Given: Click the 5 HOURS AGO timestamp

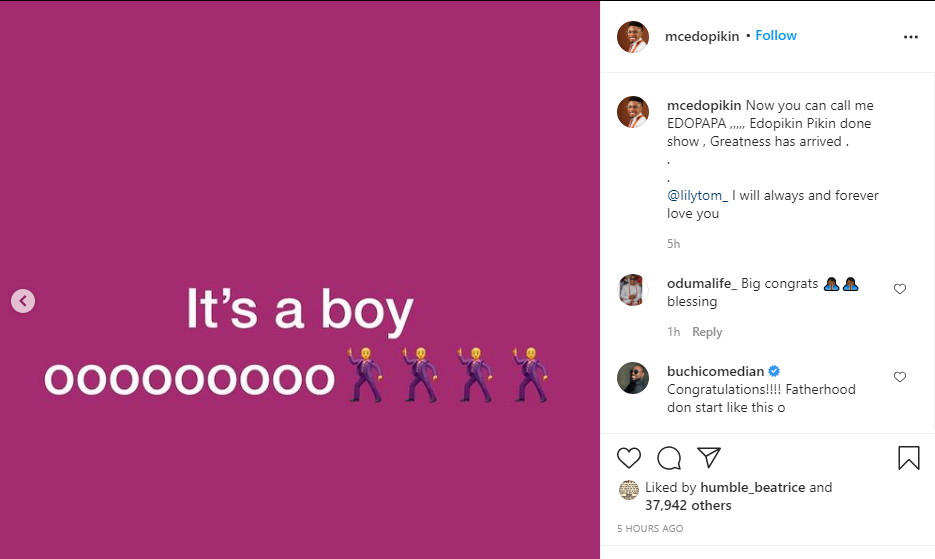Looking at the screenshot, I should click(x=650, y=528).
